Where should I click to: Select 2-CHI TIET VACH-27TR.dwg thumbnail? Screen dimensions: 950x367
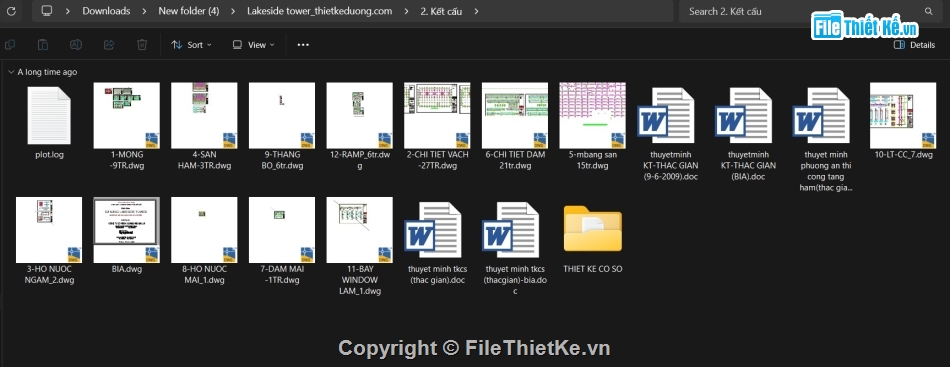tap(437, 116)
